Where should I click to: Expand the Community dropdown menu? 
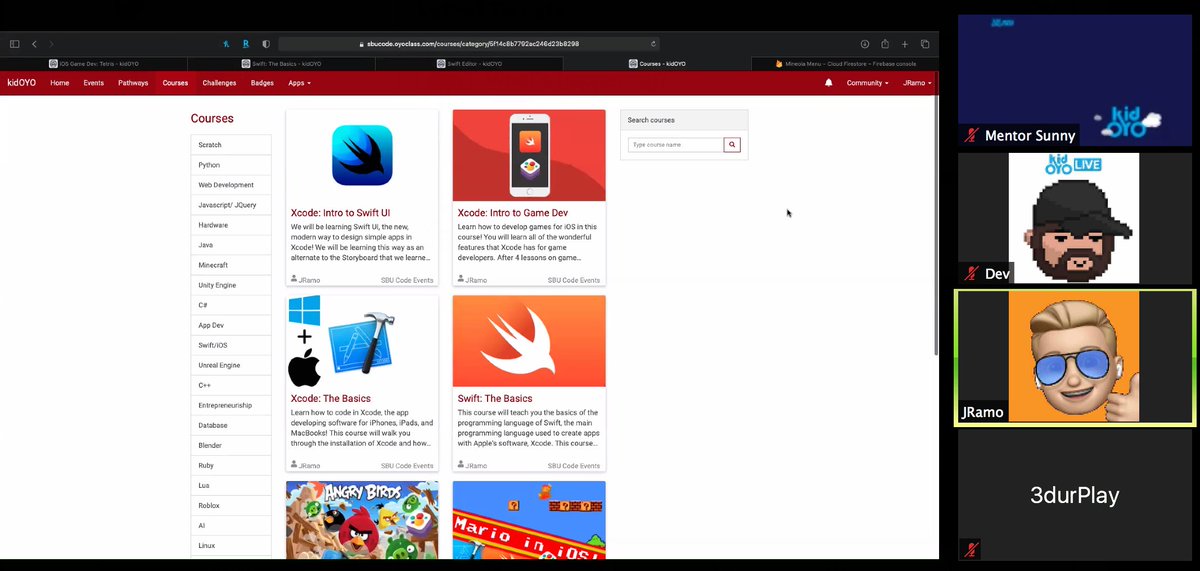point(867,83)
